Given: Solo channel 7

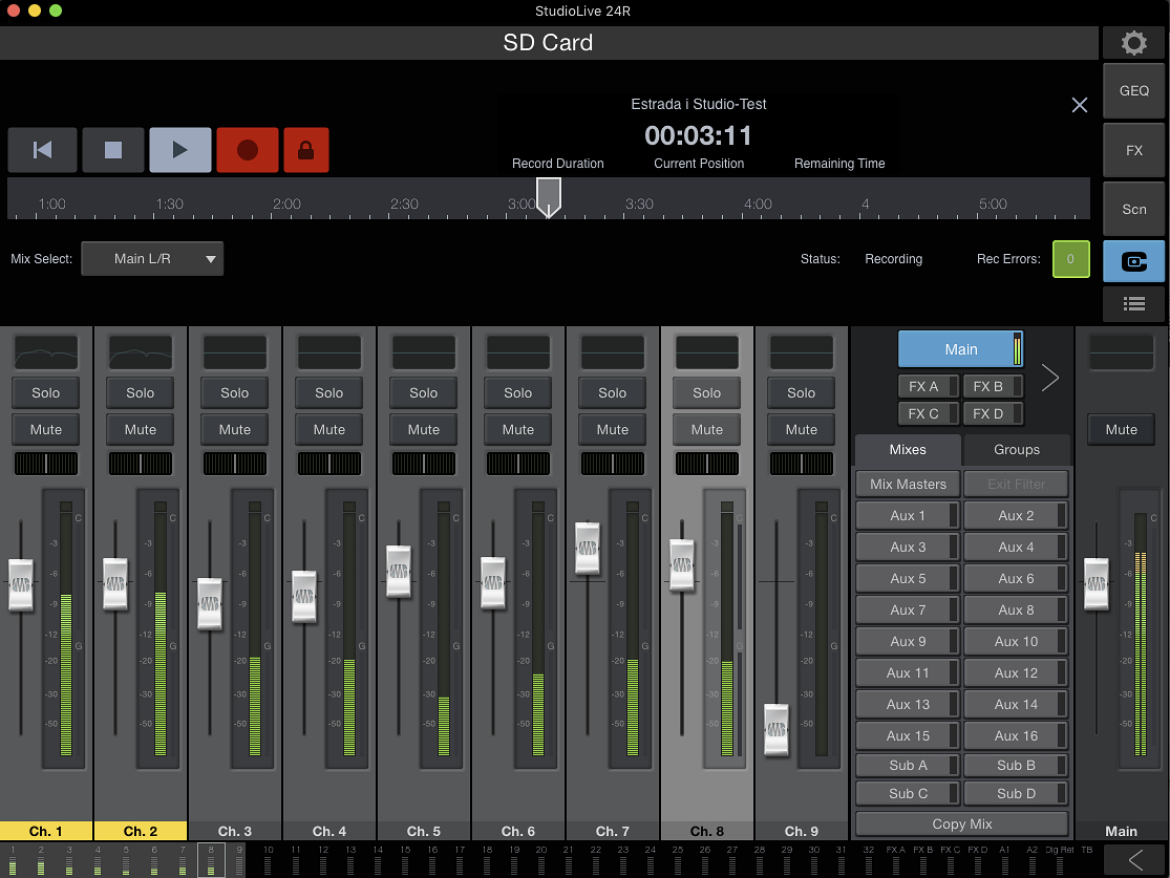Looking at the screenshot, I should (x=612, y=392).
